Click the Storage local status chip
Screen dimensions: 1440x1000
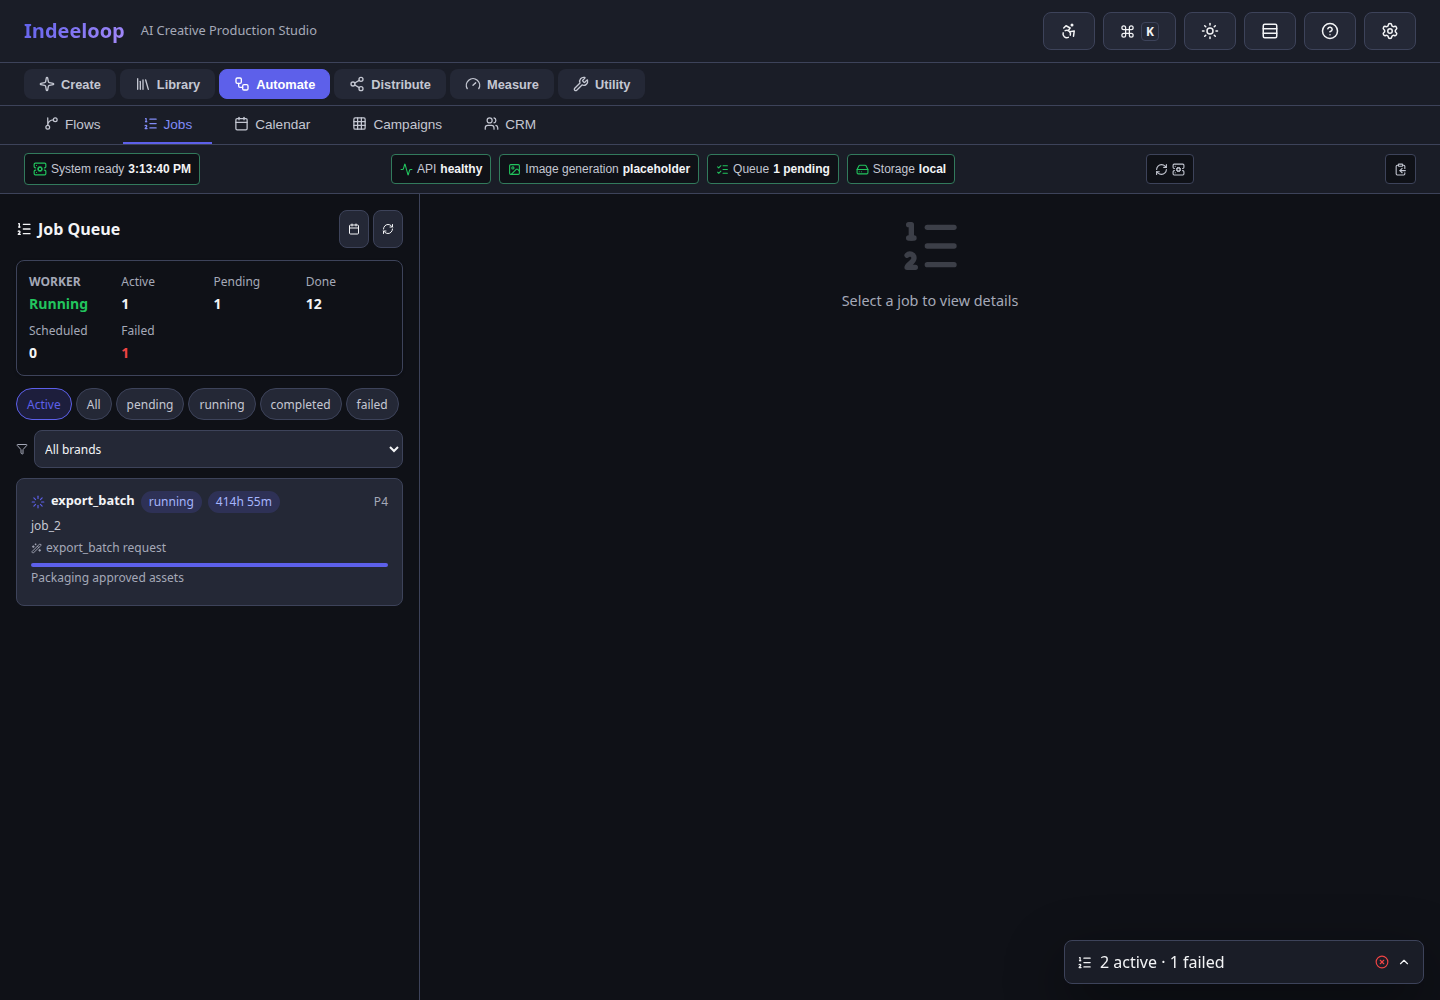[901, 169]
